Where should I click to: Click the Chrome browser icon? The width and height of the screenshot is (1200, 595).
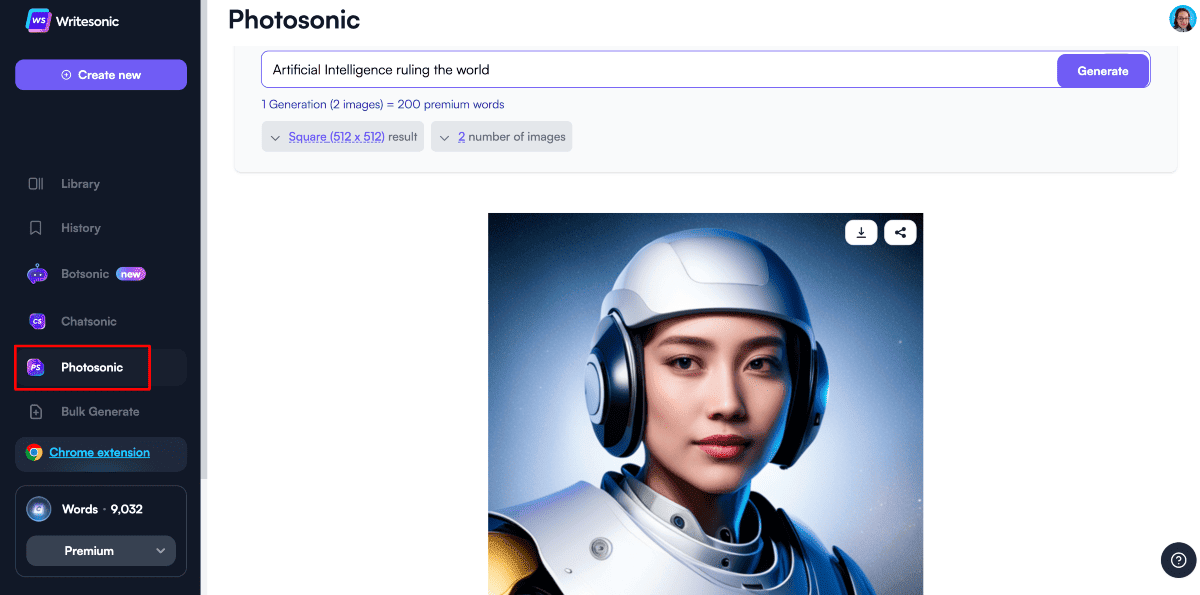click(34, 453)
